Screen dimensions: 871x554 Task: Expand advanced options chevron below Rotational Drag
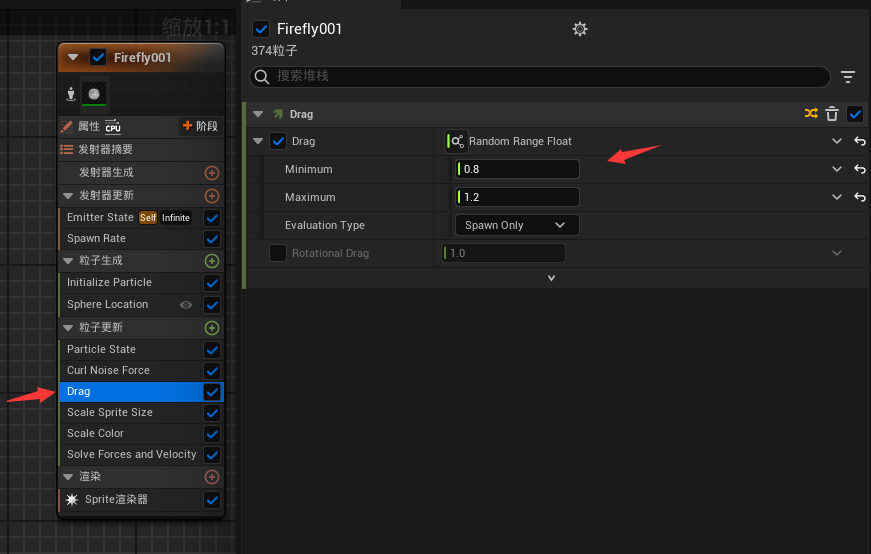coord(551,278)
